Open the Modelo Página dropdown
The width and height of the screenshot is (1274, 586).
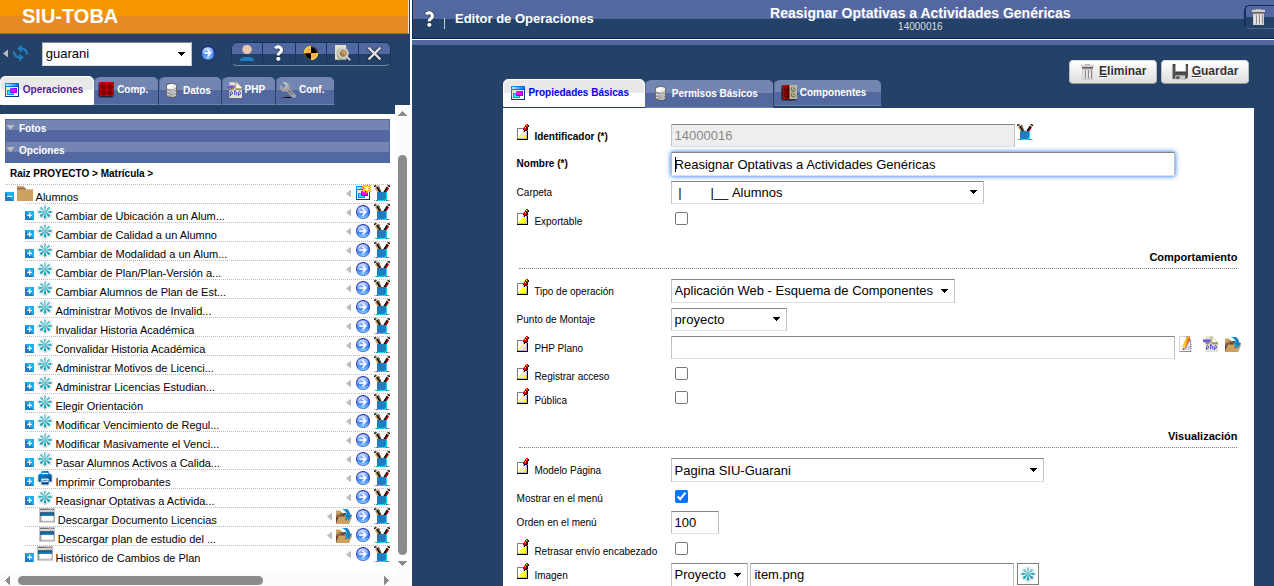856,470
